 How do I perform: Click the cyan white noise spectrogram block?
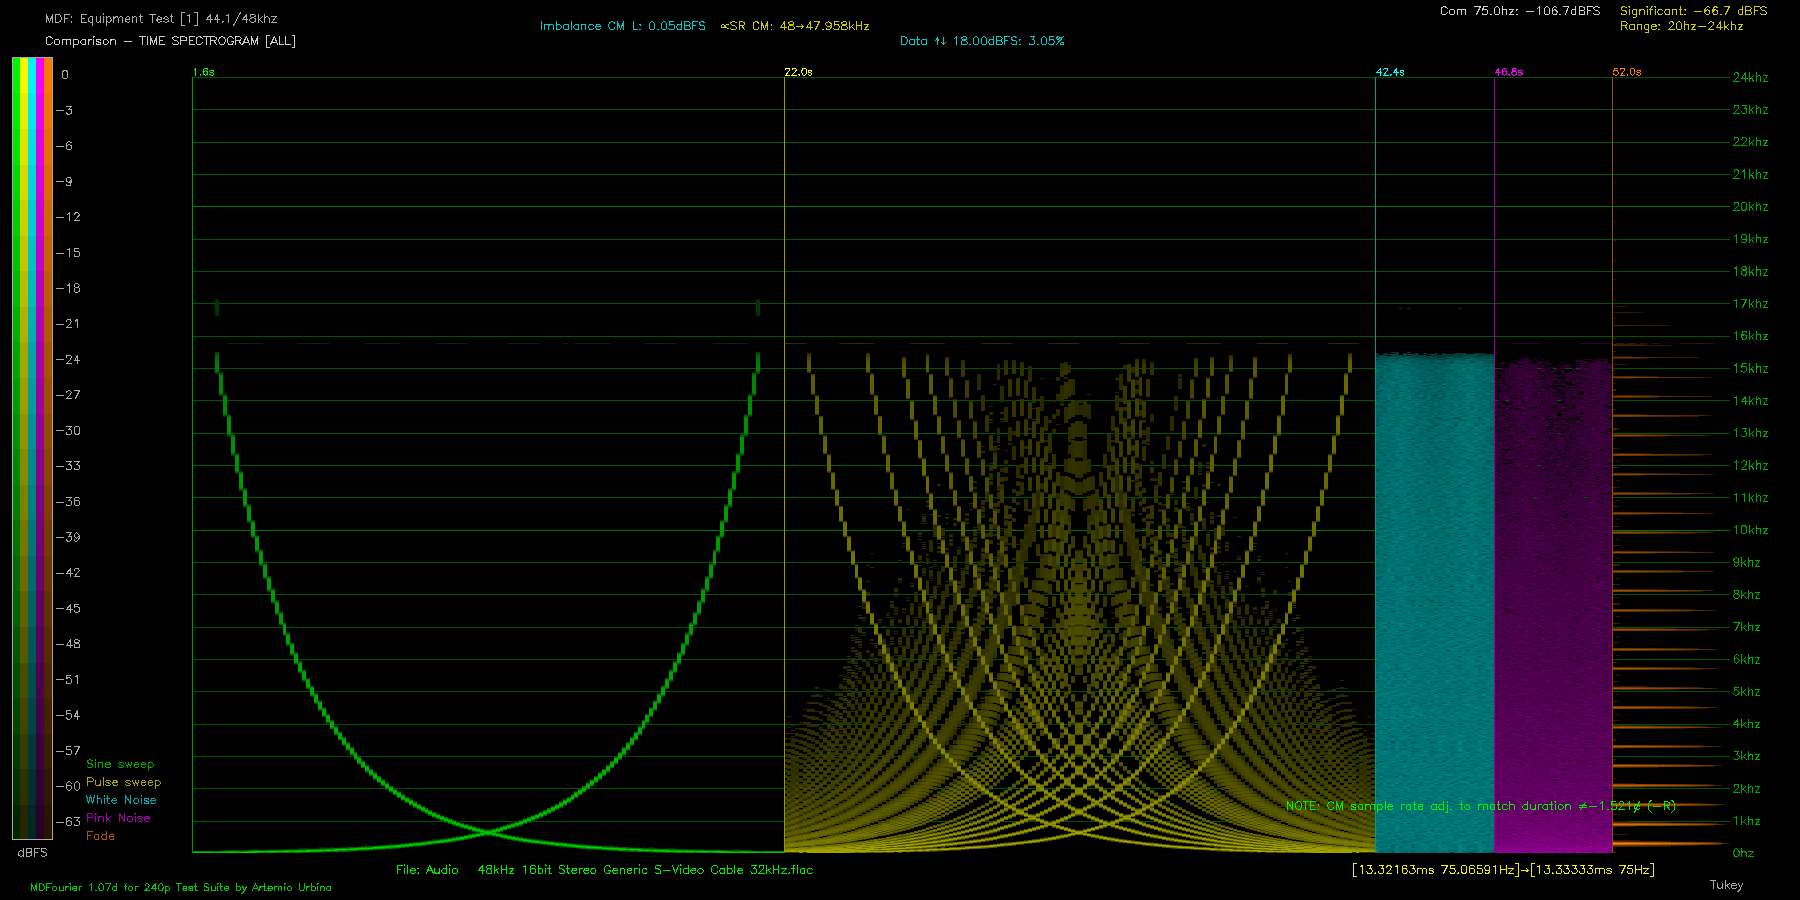click(1434, 600)
